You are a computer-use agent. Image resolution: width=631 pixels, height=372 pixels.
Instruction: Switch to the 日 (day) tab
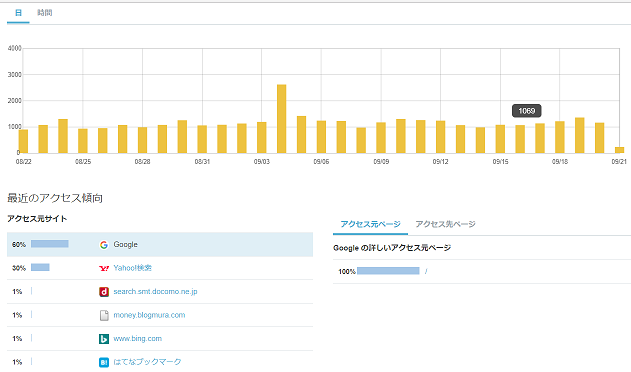click(x=18, y=13)
